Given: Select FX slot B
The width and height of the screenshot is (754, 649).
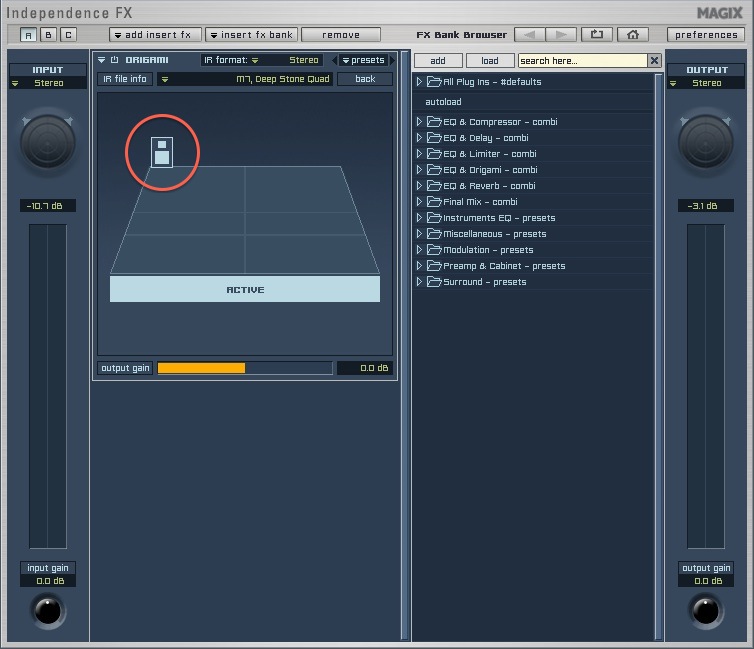Looking at the screenshot, I should 48,35.
